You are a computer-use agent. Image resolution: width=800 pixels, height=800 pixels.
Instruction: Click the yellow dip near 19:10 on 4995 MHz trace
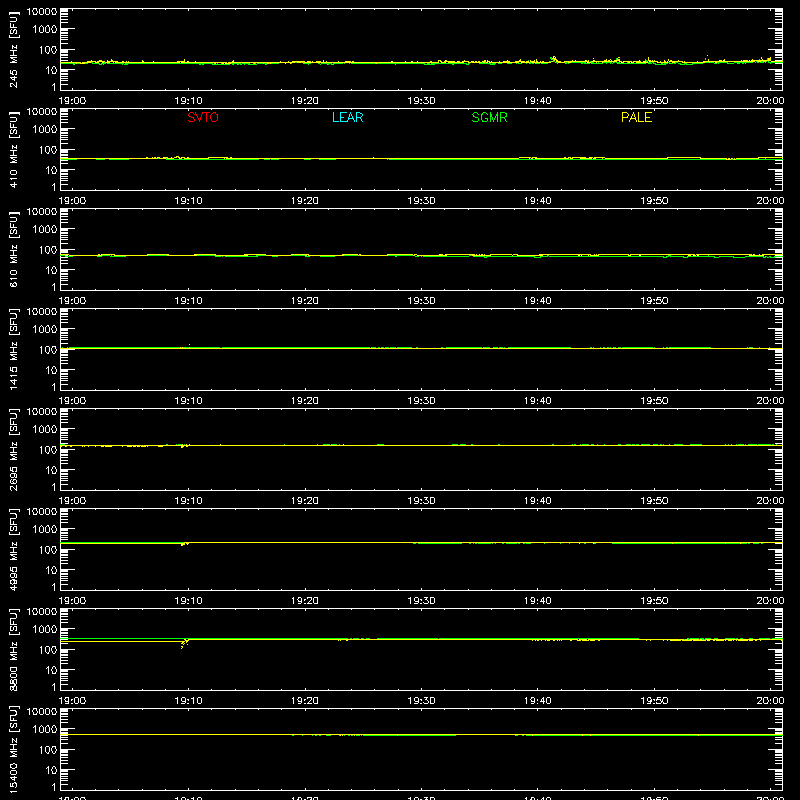coord(185,544)
